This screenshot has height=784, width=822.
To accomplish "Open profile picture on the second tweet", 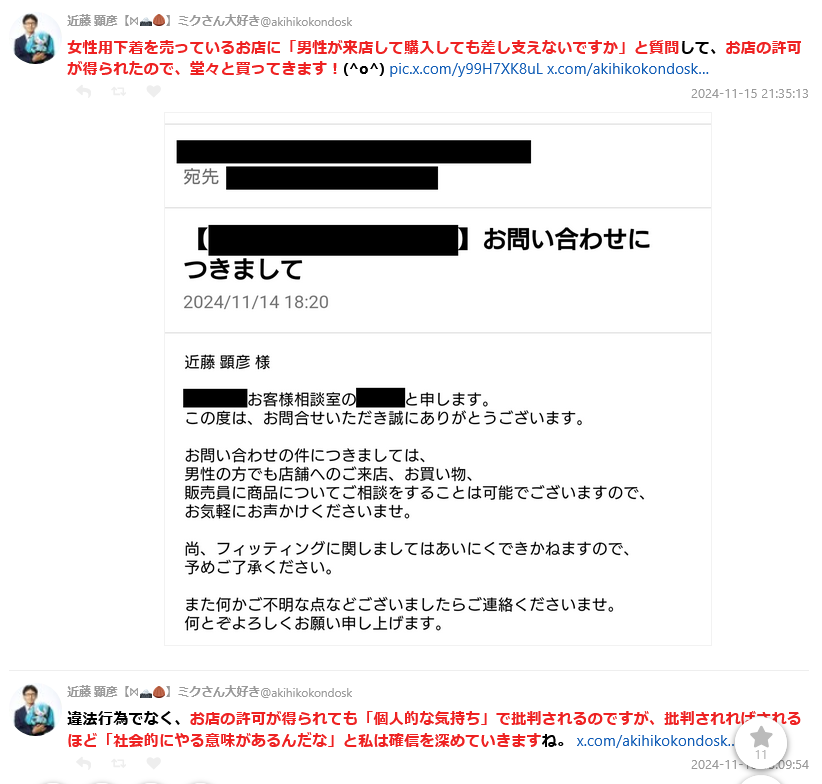I will pos(36,710).
